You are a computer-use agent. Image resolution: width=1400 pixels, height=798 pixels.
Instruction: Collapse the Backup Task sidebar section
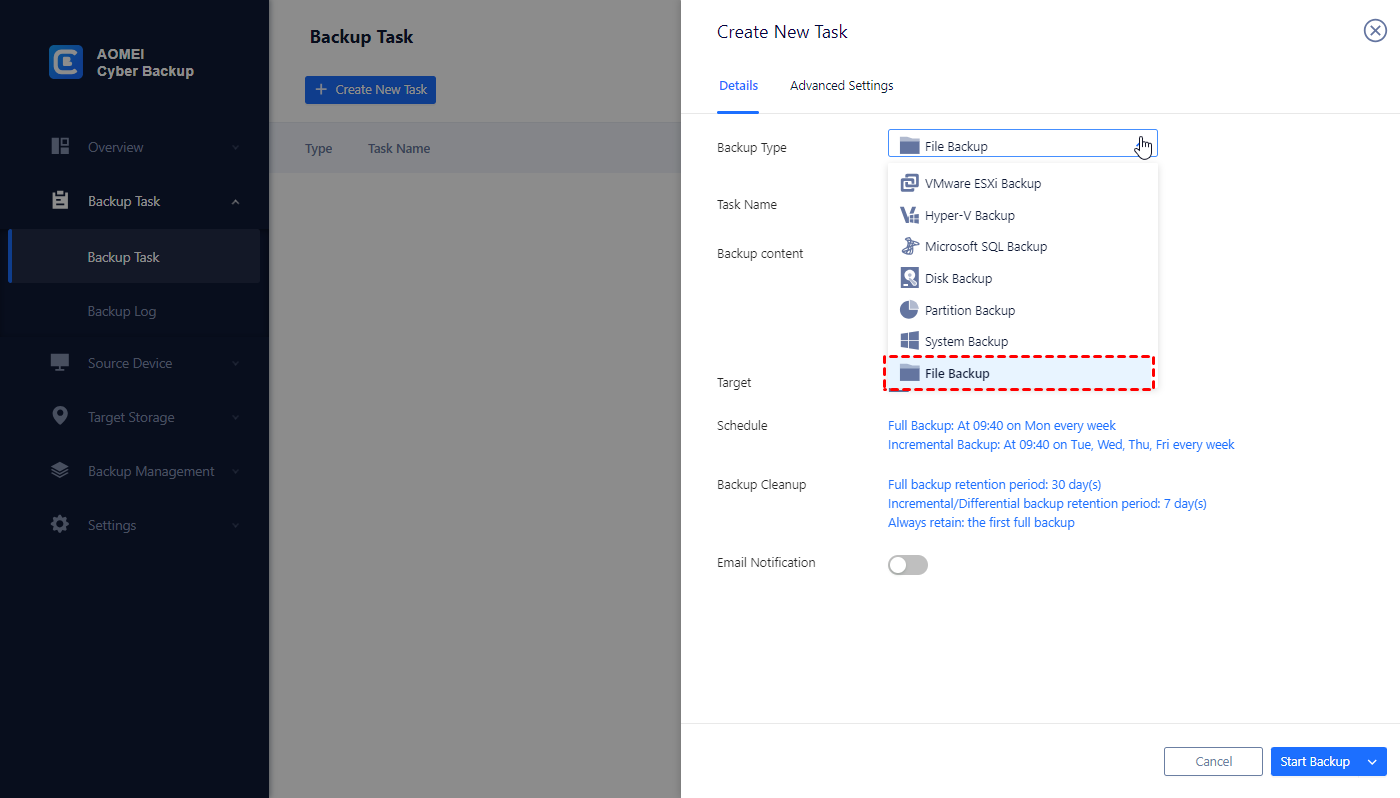tap(236, 202)
